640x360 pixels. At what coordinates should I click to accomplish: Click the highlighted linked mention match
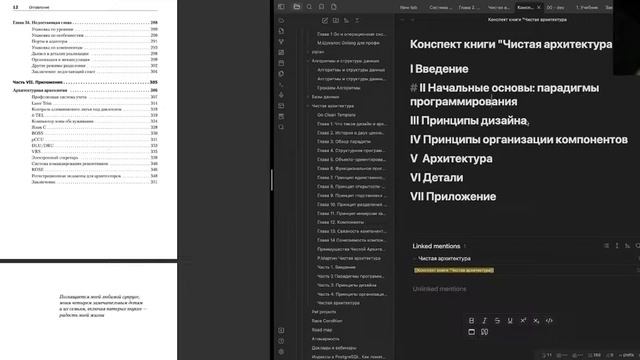454,270
